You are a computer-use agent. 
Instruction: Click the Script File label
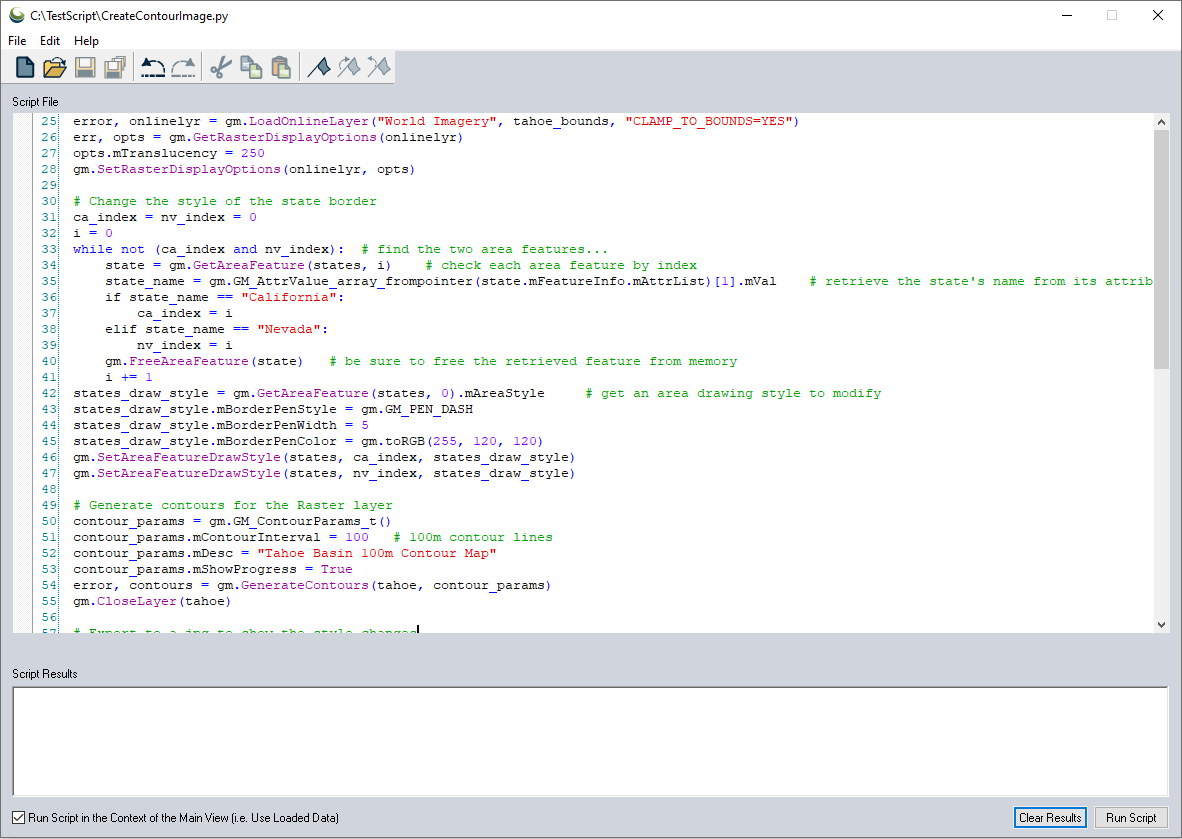35,102
